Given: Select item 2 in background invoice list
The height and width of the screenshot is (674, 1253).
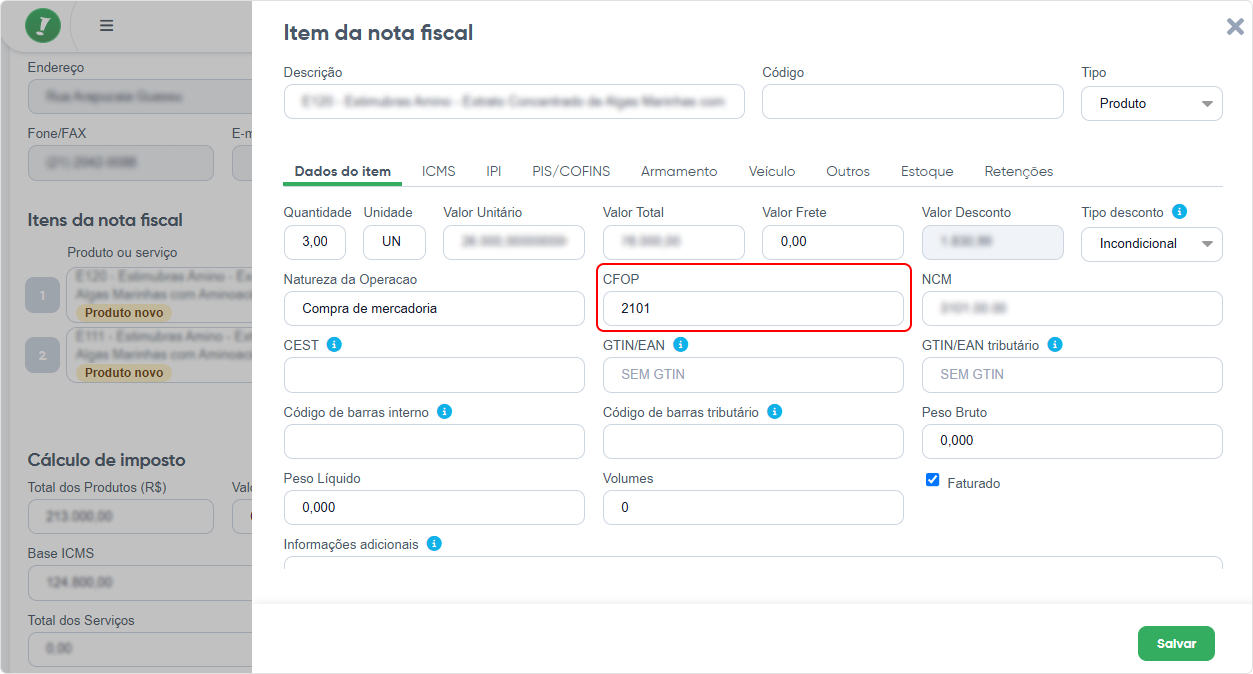Looking at the screenshot, I should click(43, 355).
